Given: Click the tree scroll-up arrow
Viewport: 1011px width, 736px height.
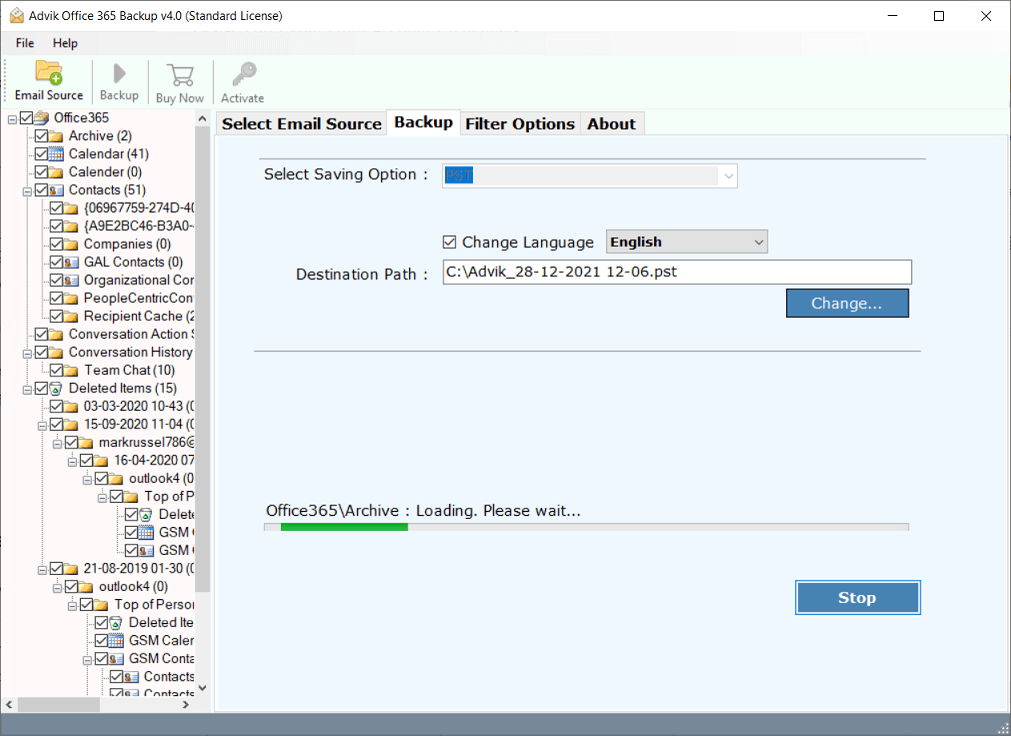Looking at the screenshot, I should 202,119.
